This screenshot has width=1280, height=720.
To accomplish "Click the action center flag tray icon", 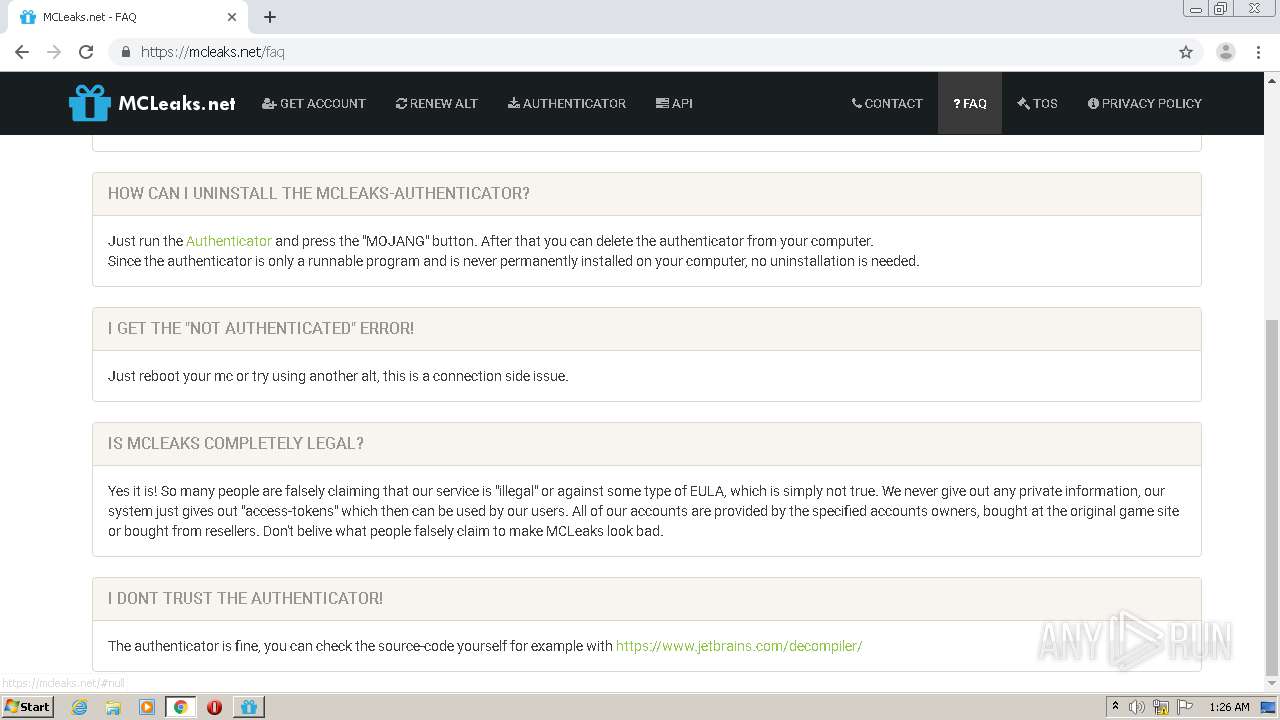I will pyautogui.click(x=1185, y=707).
